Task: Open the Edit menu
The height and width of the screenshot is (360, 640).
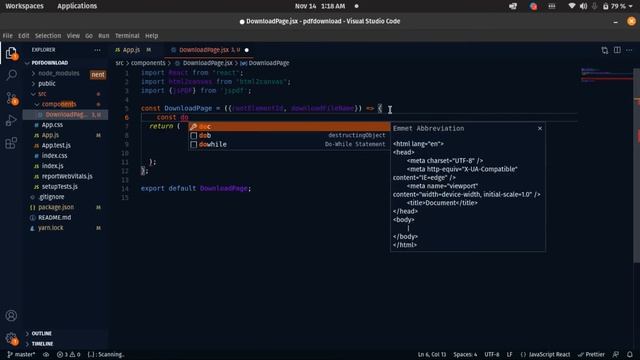Action: (24, 36)
